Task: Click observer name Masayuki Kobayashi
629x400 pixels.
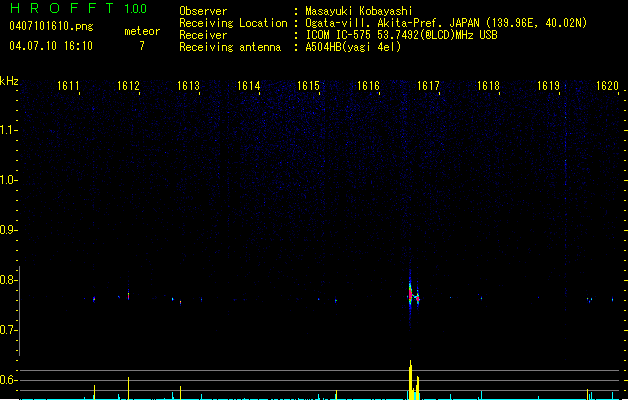Action: tap(359, 11)
